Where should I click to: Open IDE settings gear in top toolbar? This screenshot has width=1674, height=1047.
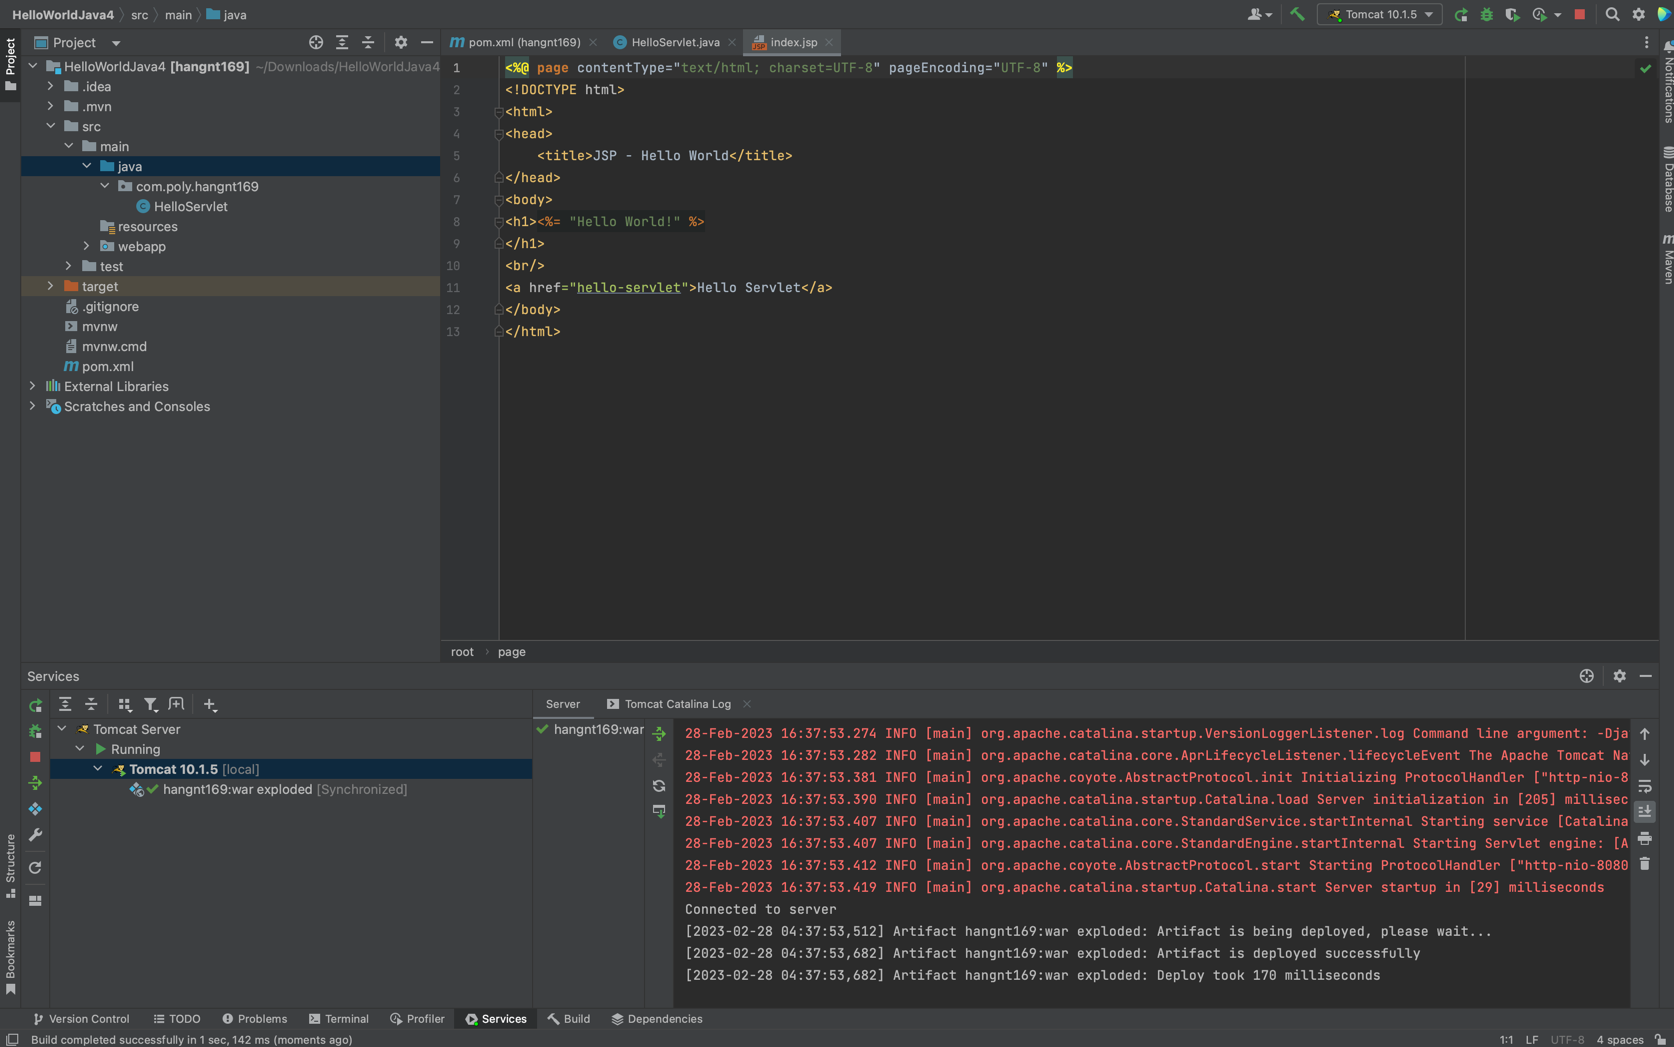coord(1638,14)
